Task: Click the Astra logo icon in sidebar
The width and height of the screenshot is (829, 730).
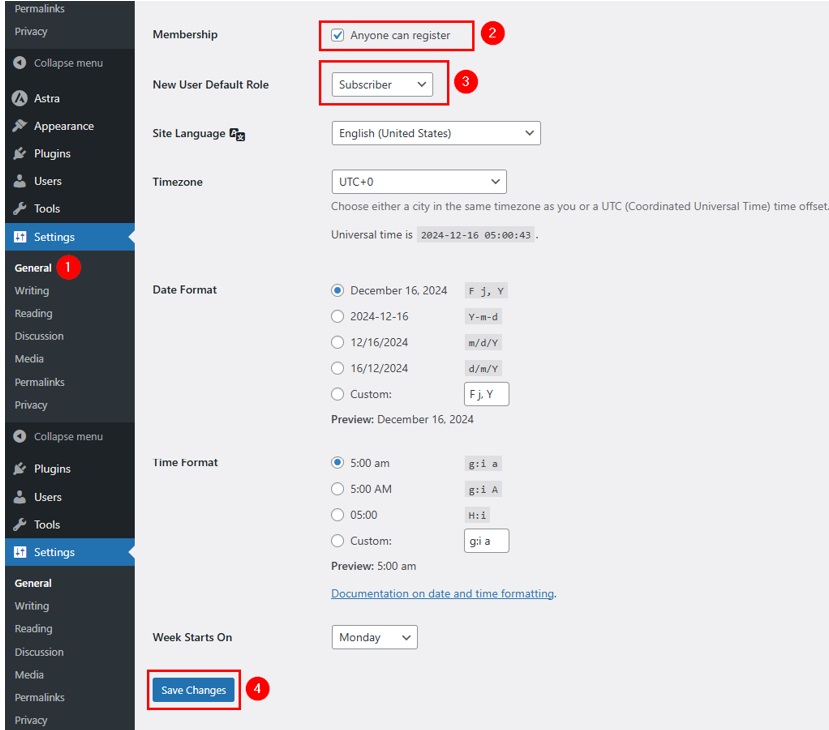Action: (20, 98)
